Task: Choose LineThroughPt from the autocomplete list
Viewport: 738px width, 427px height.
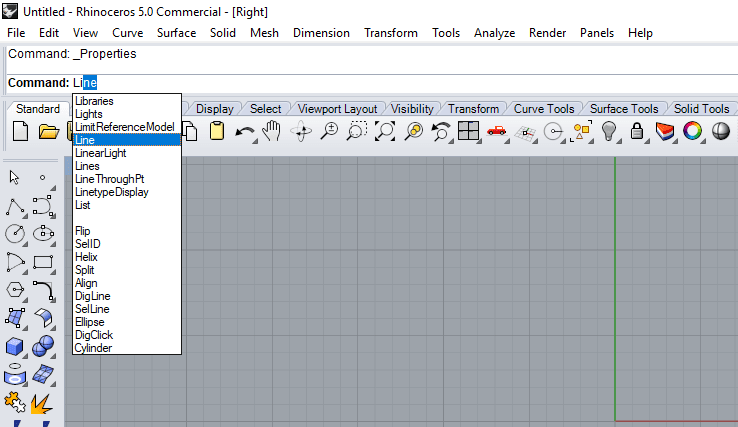Action: pos(127,179)
